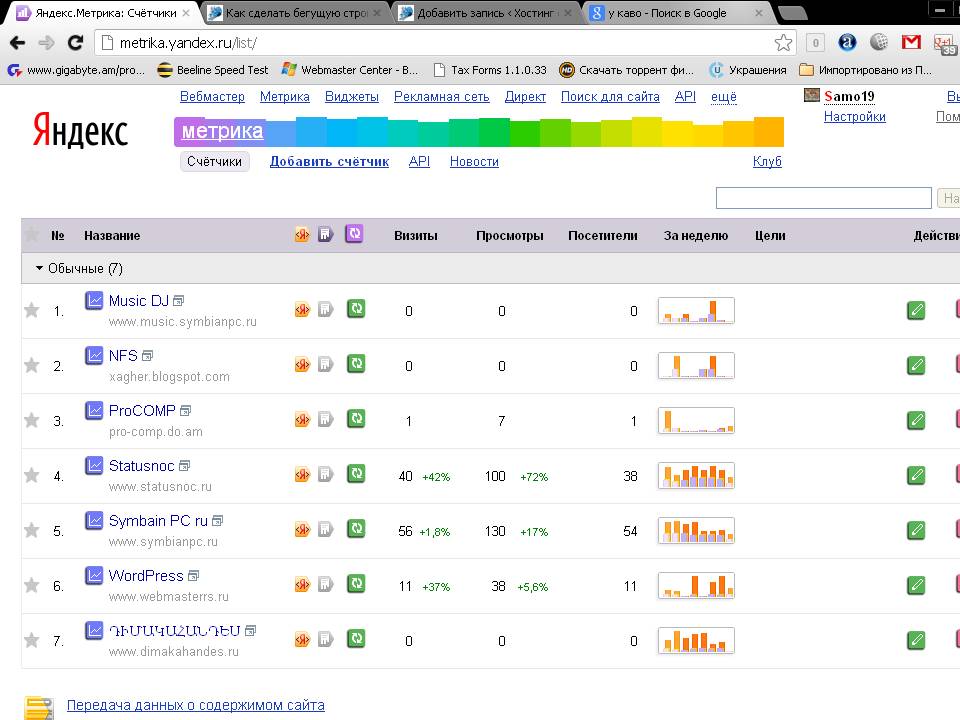Reload the page in the browser
This screenshot has height=720, width=960.
pyautogui.click(x=75, y=42)
